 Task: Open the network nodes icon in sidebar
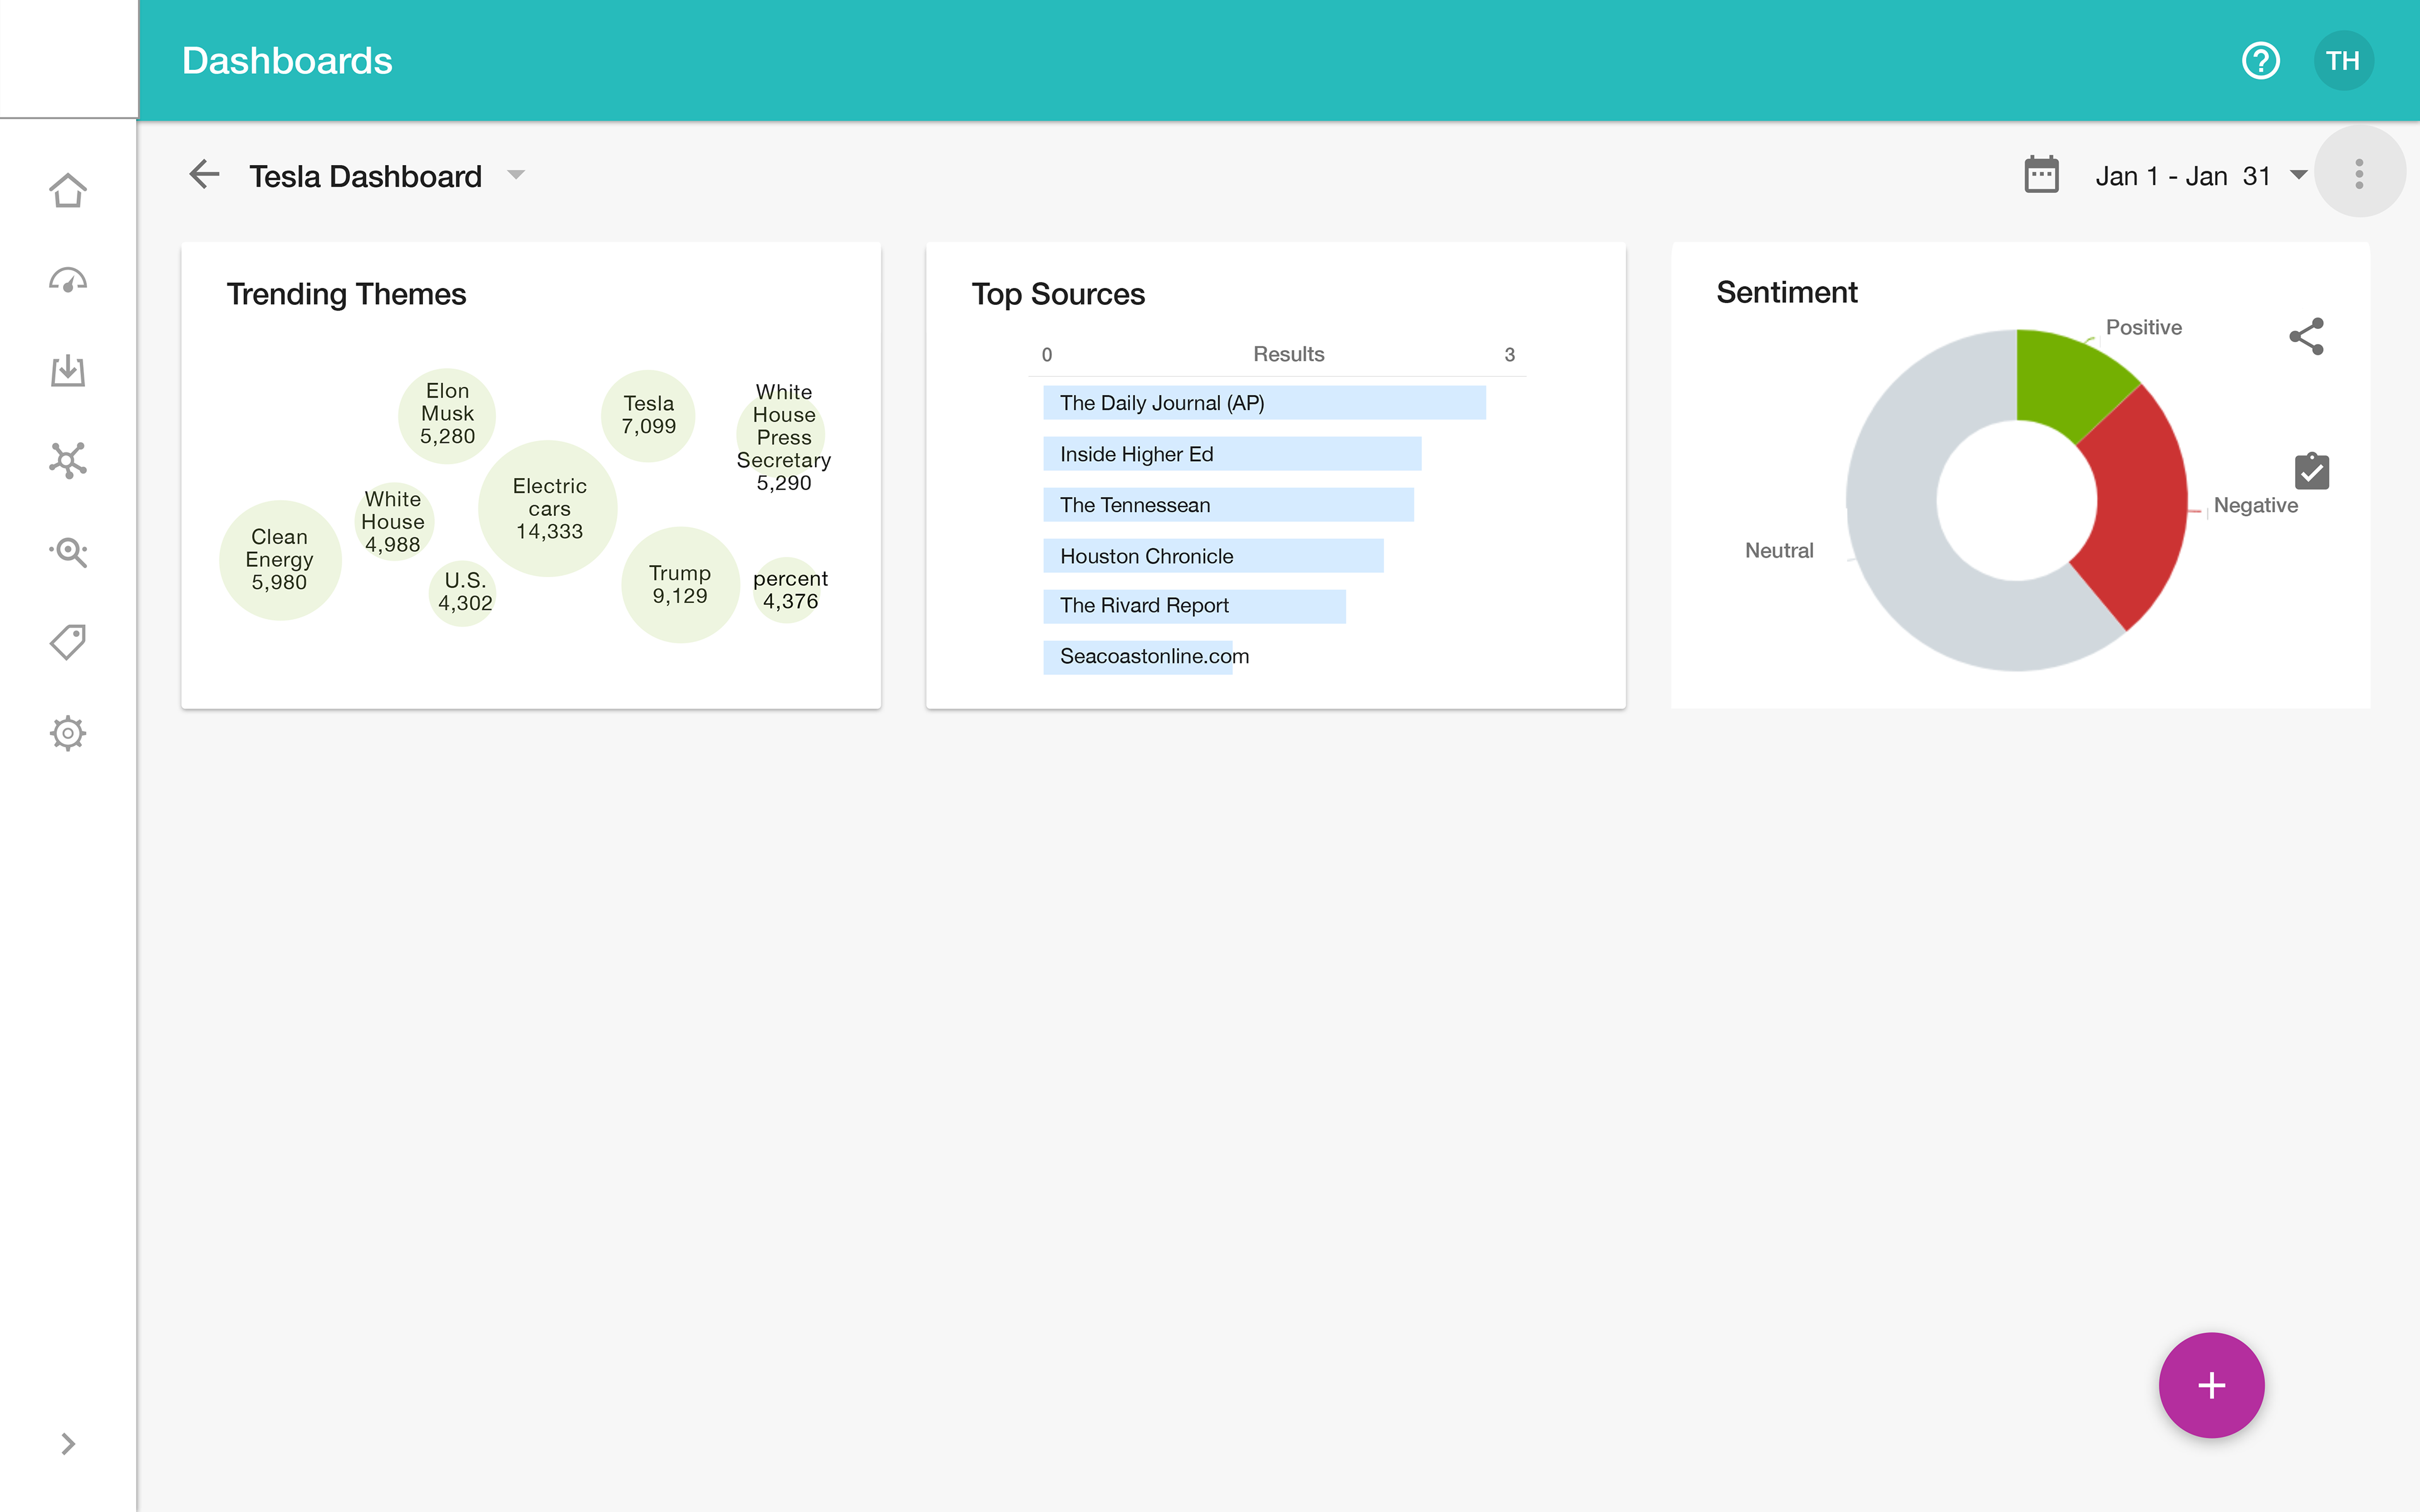tap(68, 461)
